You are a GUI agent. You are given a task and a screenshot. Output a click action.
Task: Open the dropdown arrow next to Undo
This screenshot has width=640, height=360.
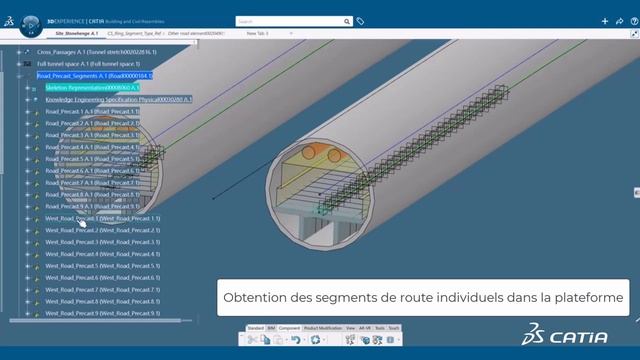304,340
